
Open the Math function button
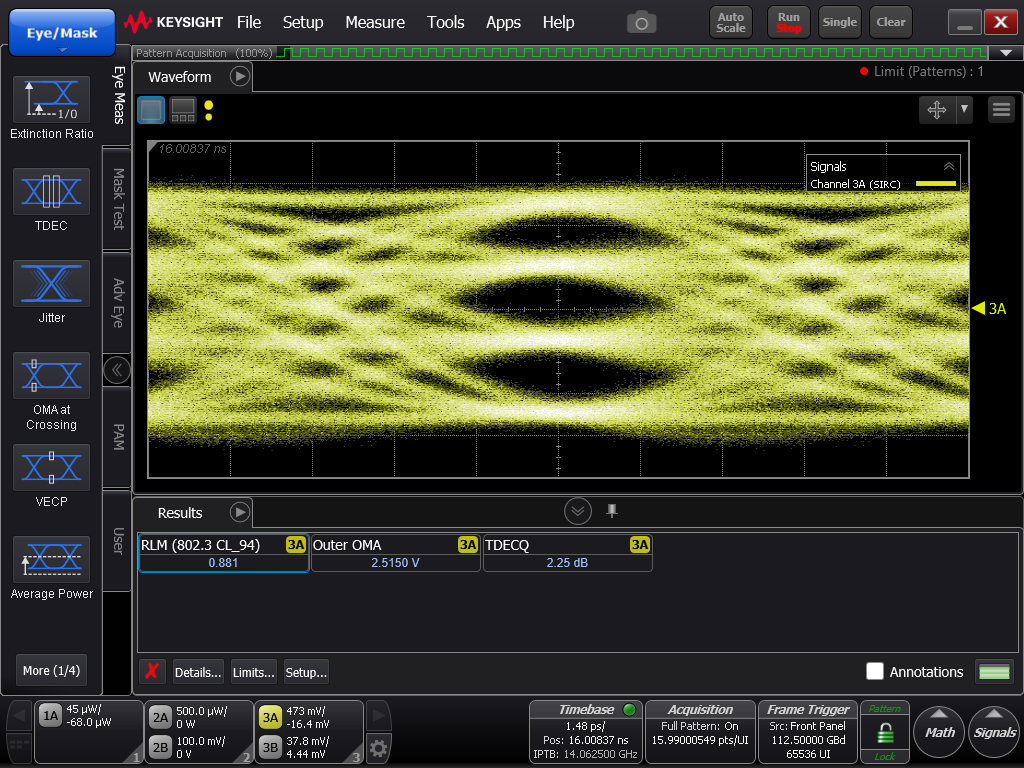point(939,732)
